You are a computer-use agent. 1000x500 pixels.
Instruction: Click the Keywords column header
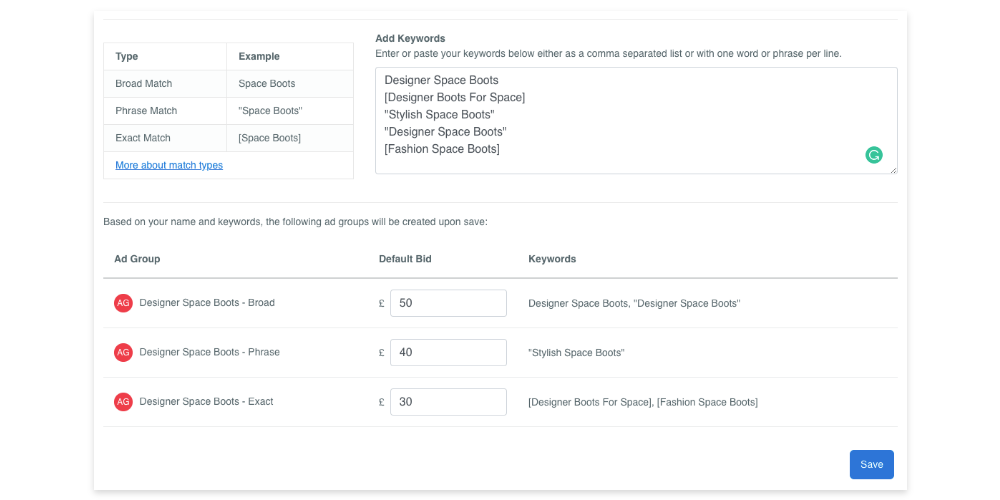pyautogui.click(x=552, y=259)
